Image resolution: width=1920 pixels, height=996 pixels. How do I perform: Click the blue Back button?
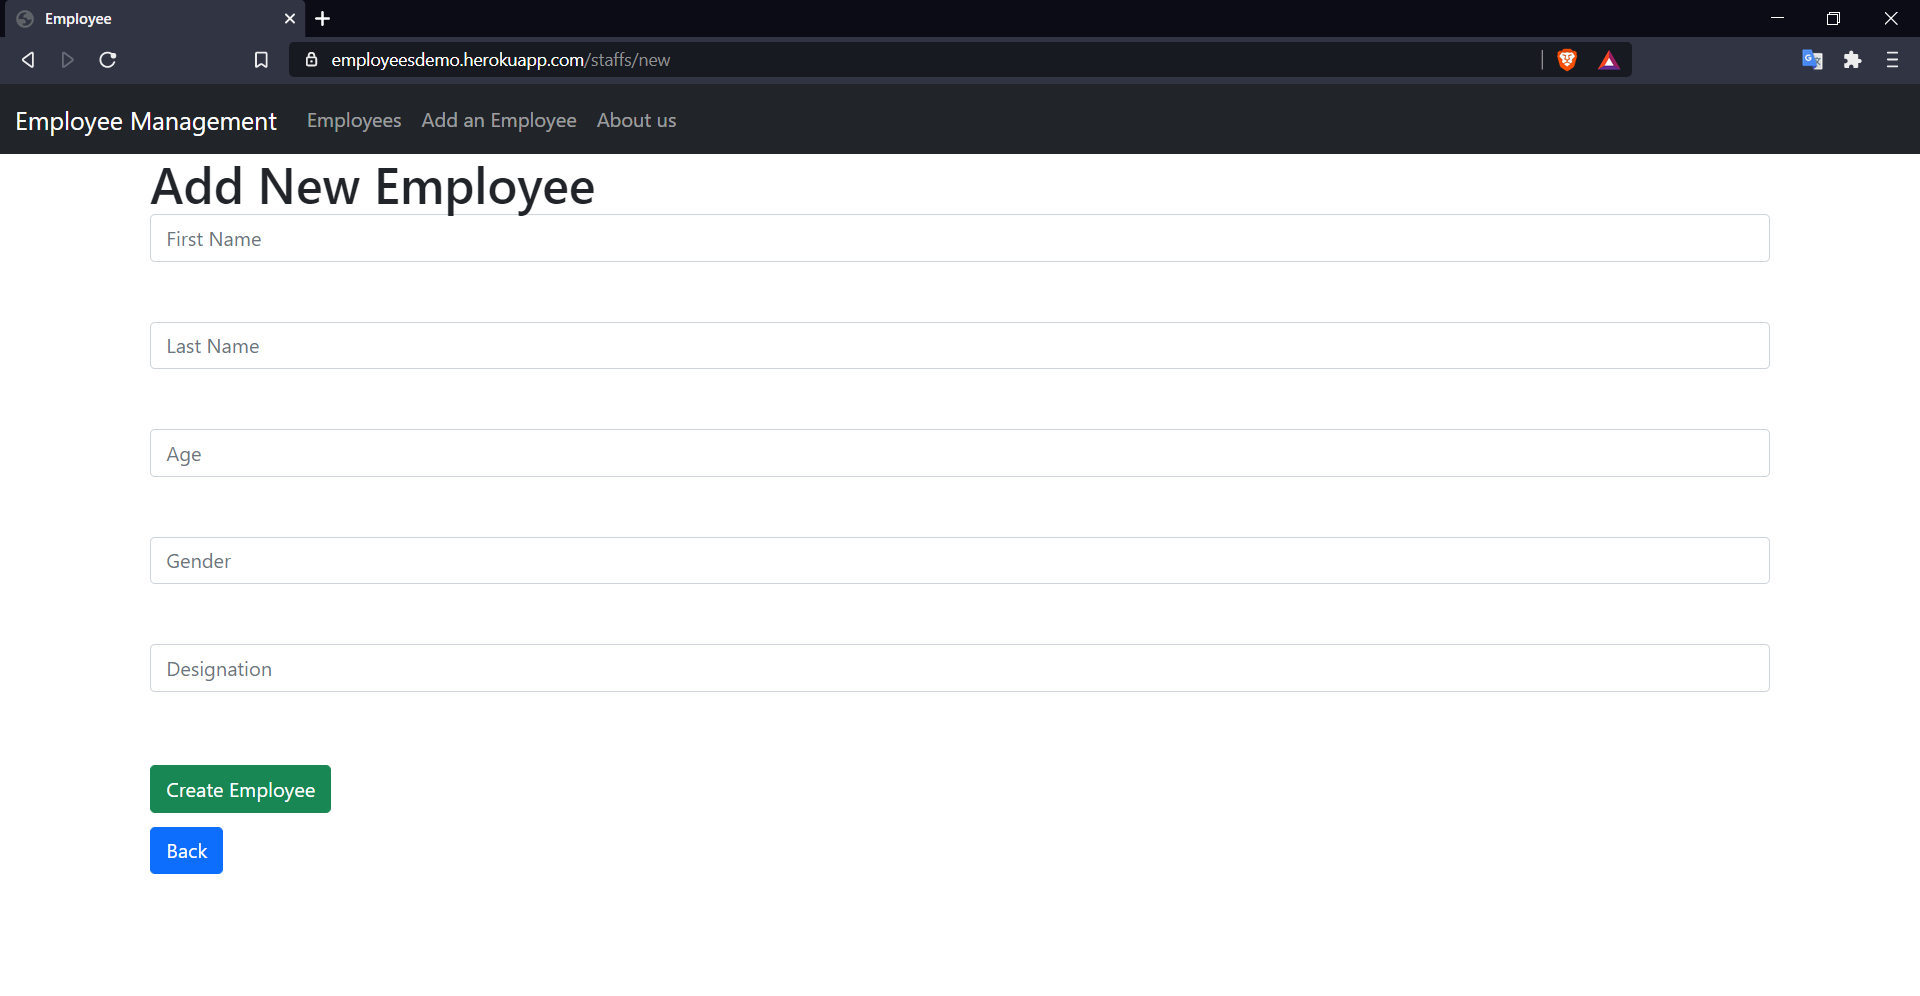pos(186,850)
